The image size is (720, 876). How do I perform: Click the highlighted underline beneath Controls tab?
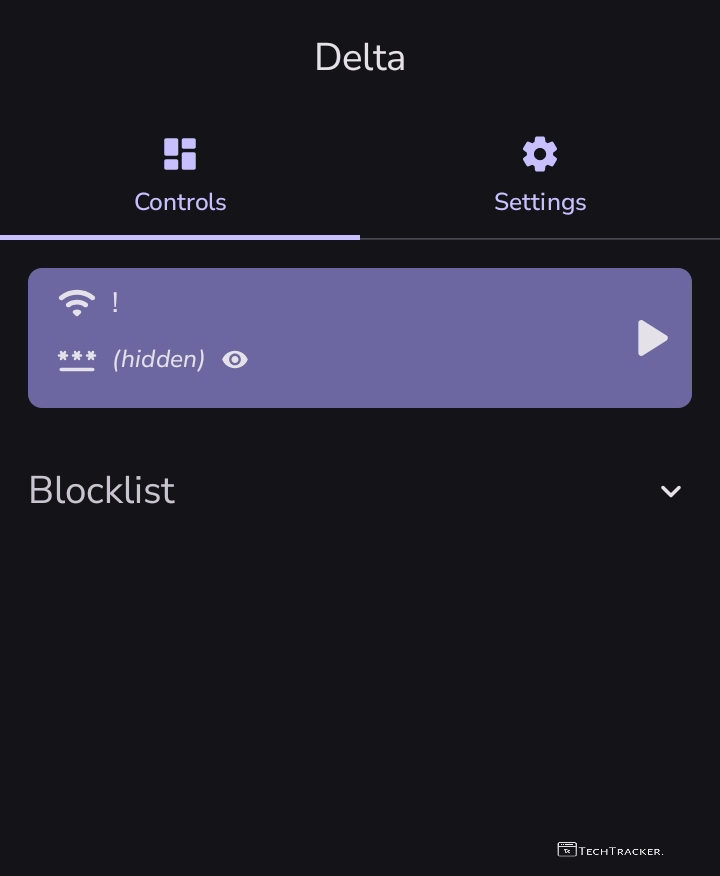[x=180, y=237]
